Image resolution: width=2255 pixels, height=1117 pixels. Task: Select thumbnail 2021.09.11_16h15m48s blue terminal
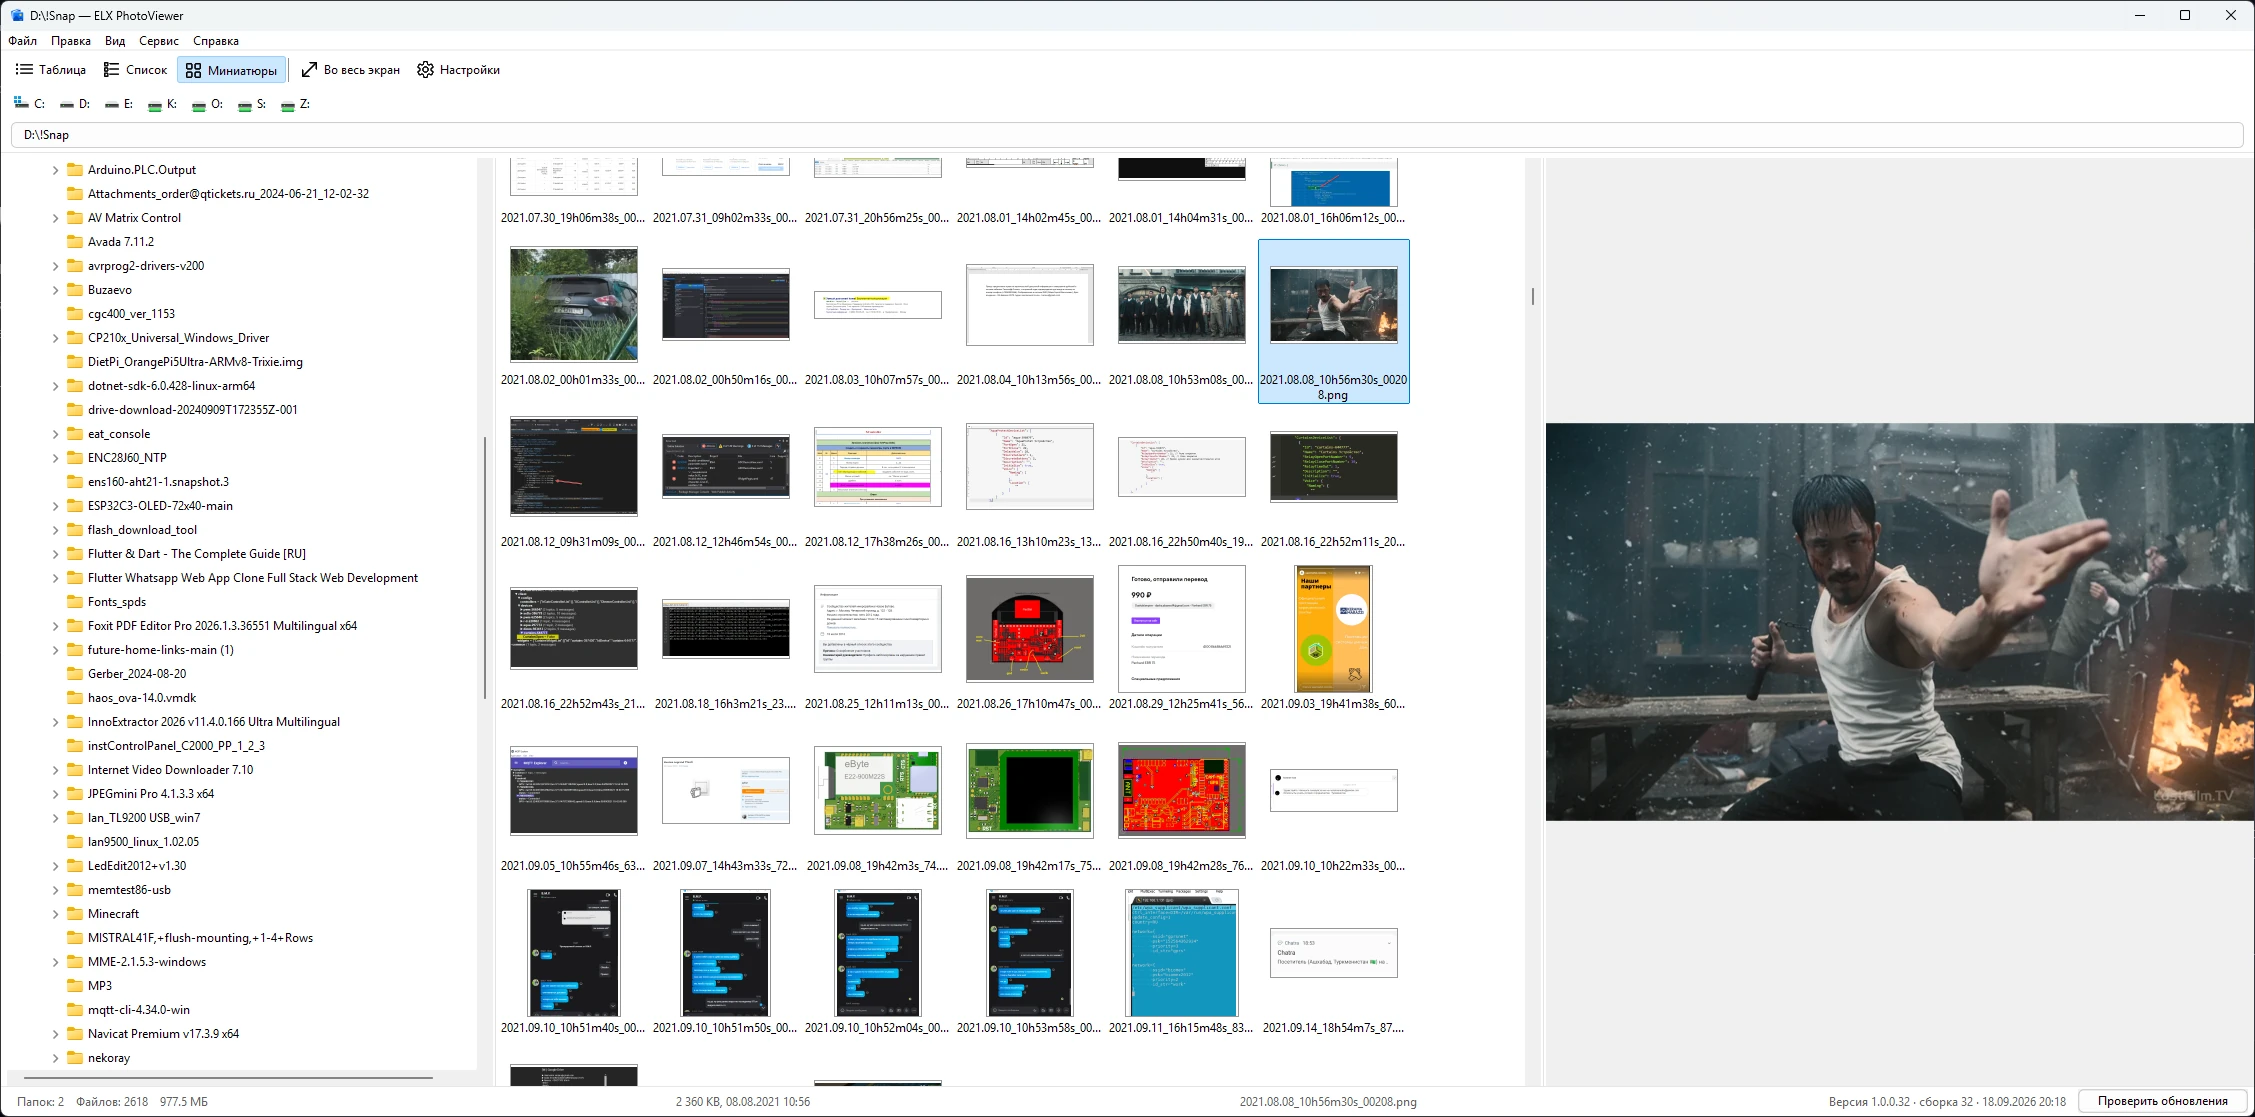[x=1182, y=952]
